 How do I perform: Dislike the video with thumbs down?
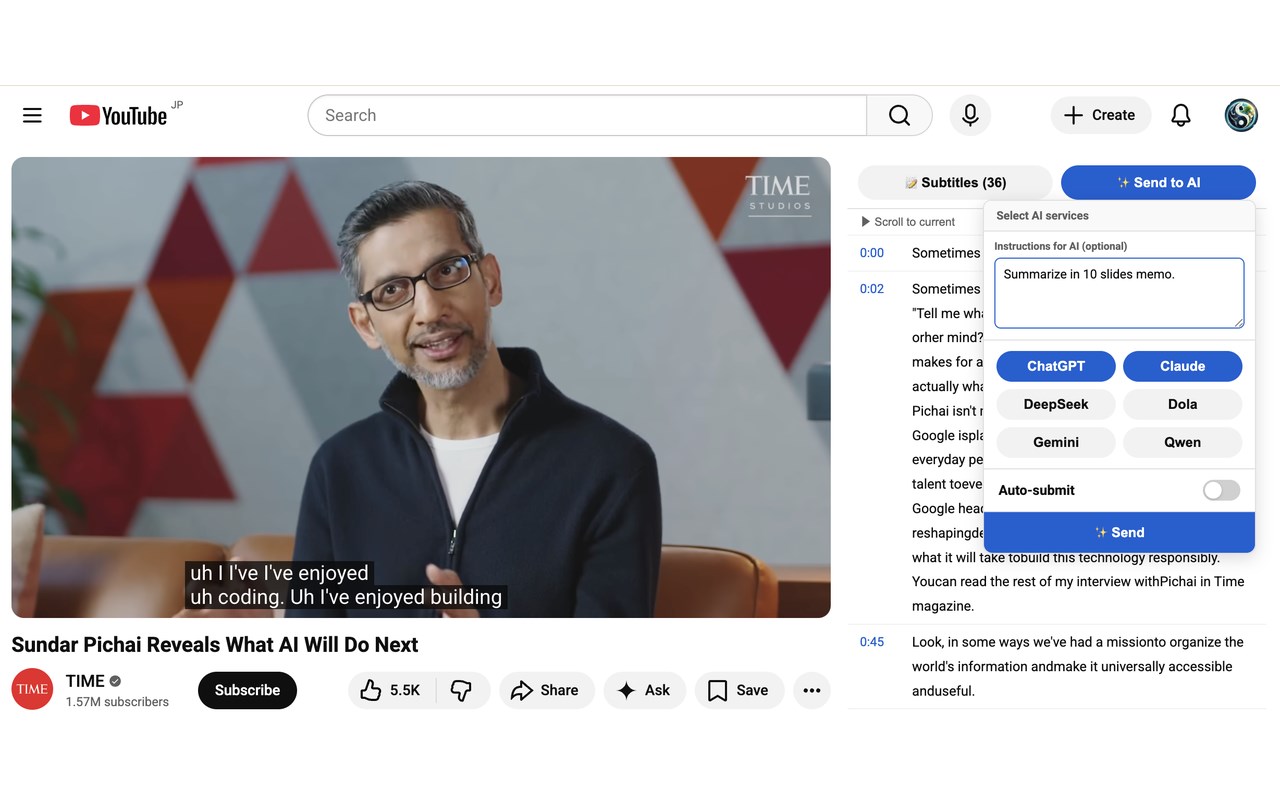point(461,690)
